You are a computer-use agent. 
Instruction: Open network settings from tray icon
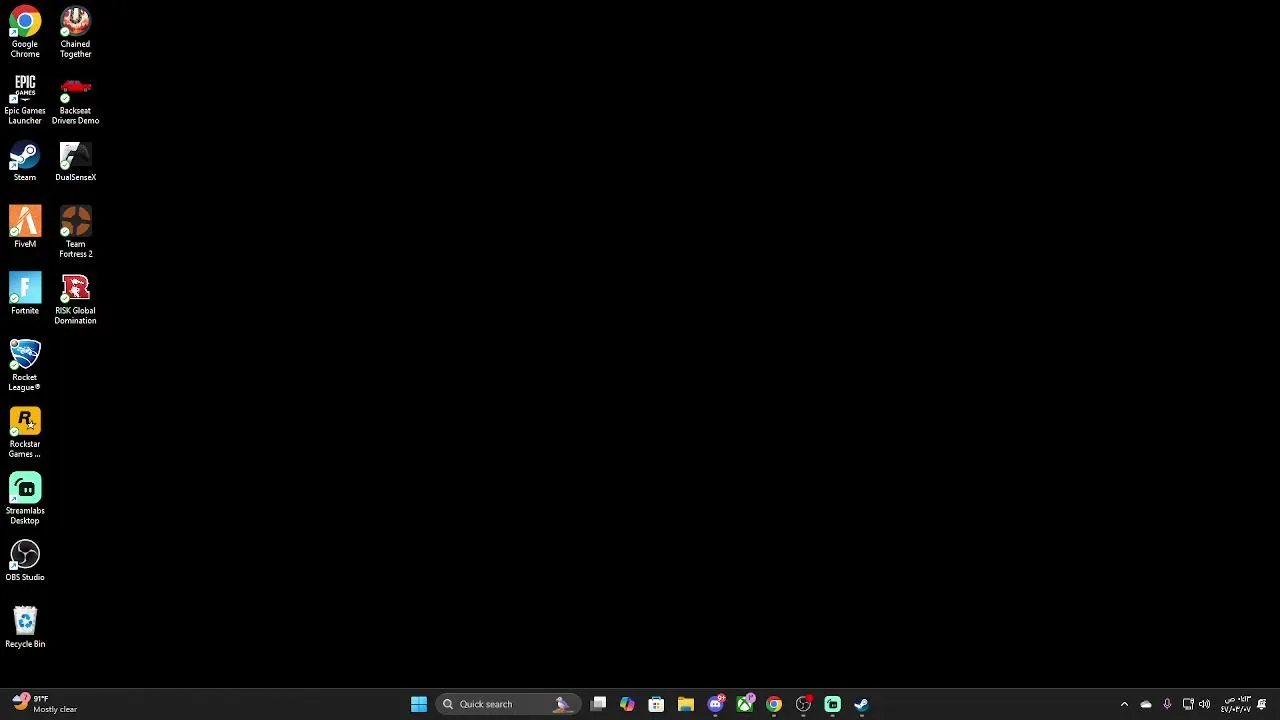coord(1188,704)
